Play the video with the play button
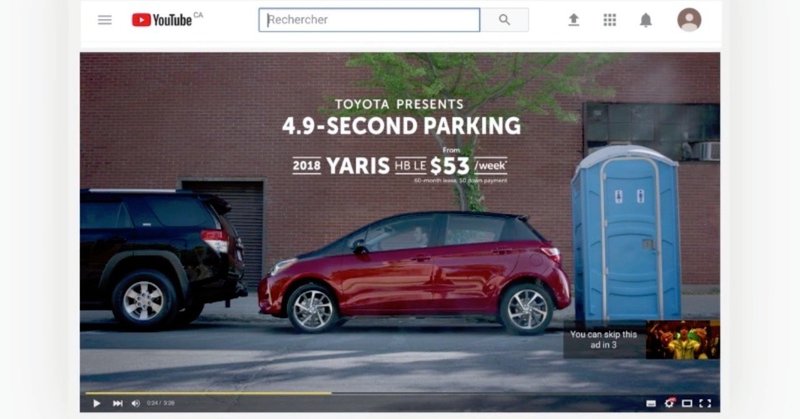 tap(96, 403)
